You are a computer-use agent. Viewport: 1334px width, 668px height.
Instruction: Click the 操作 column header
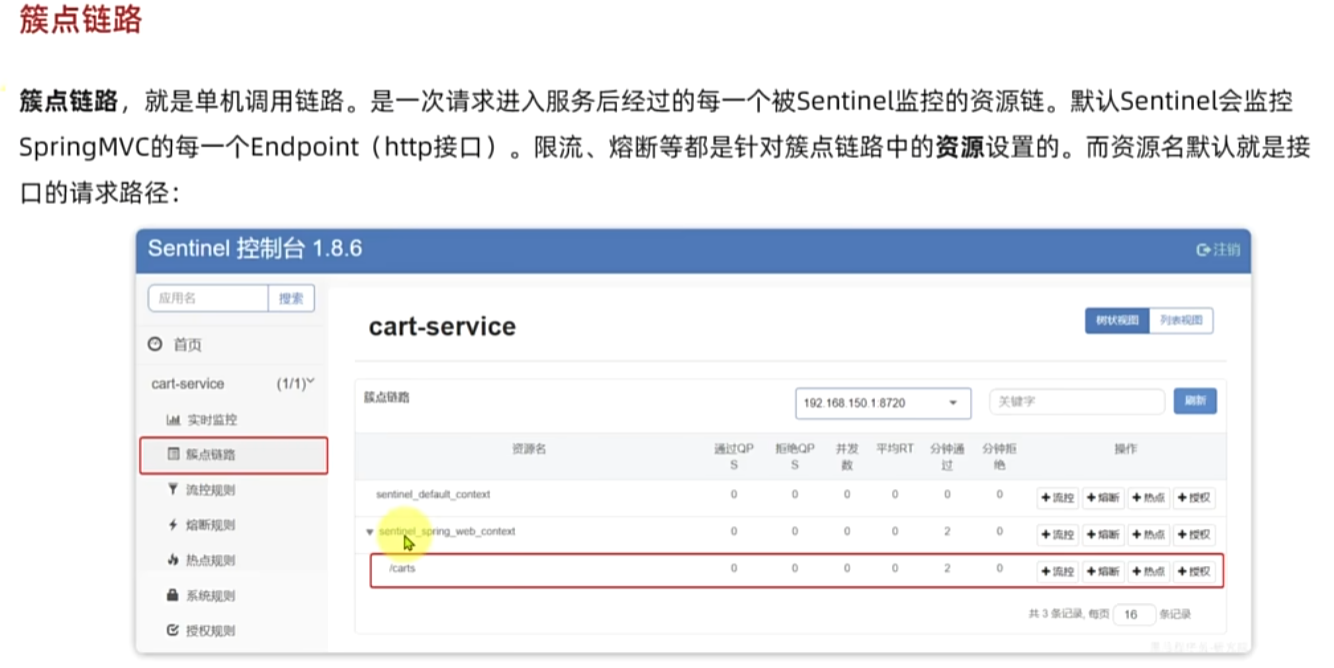(1125, 449)
